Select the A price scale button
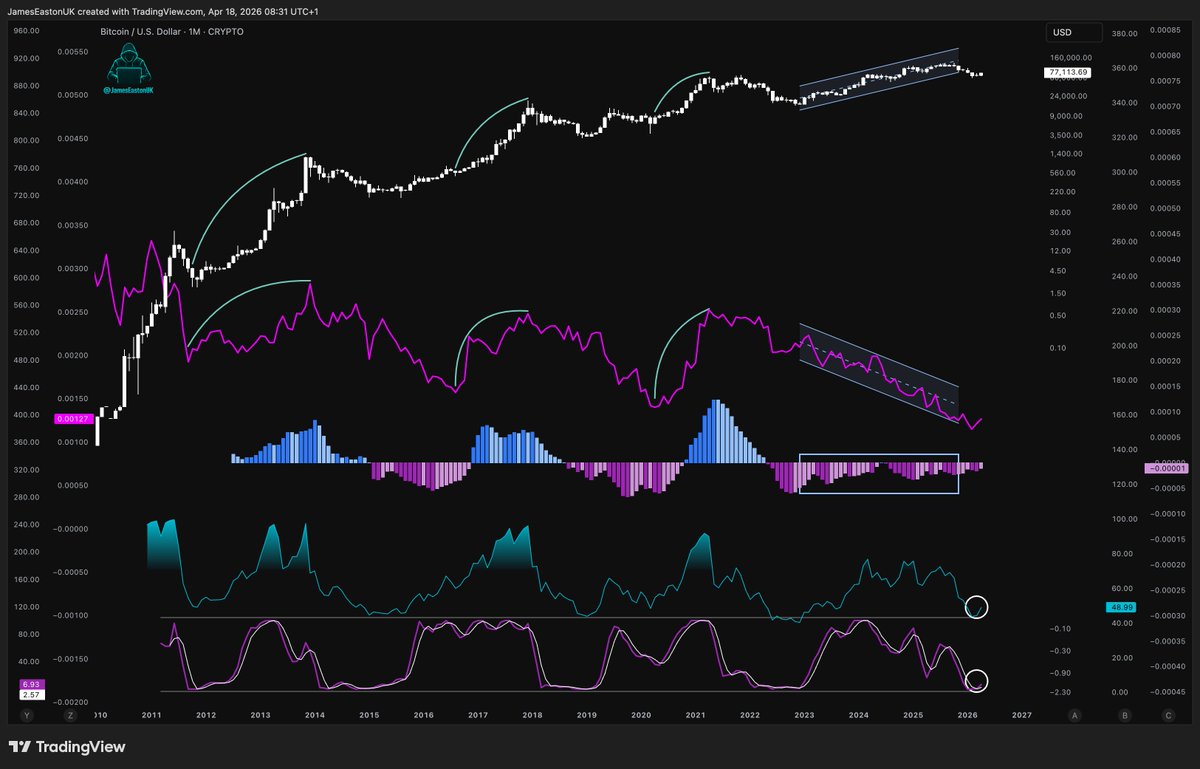1200x769 pixels. tap(1074, 715)
